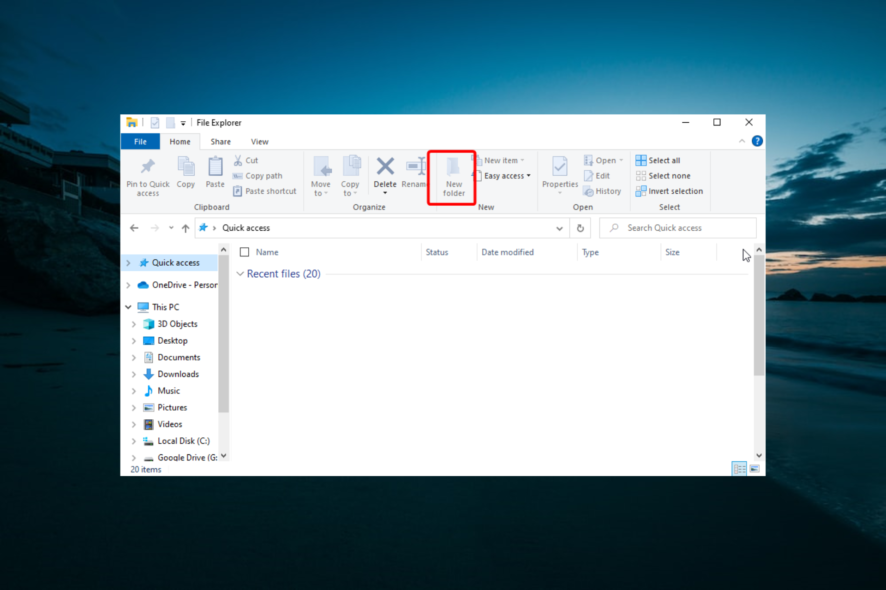886x590 pixels.
Task: Click the navigation pane scroll down arrow
Action: 223,455
